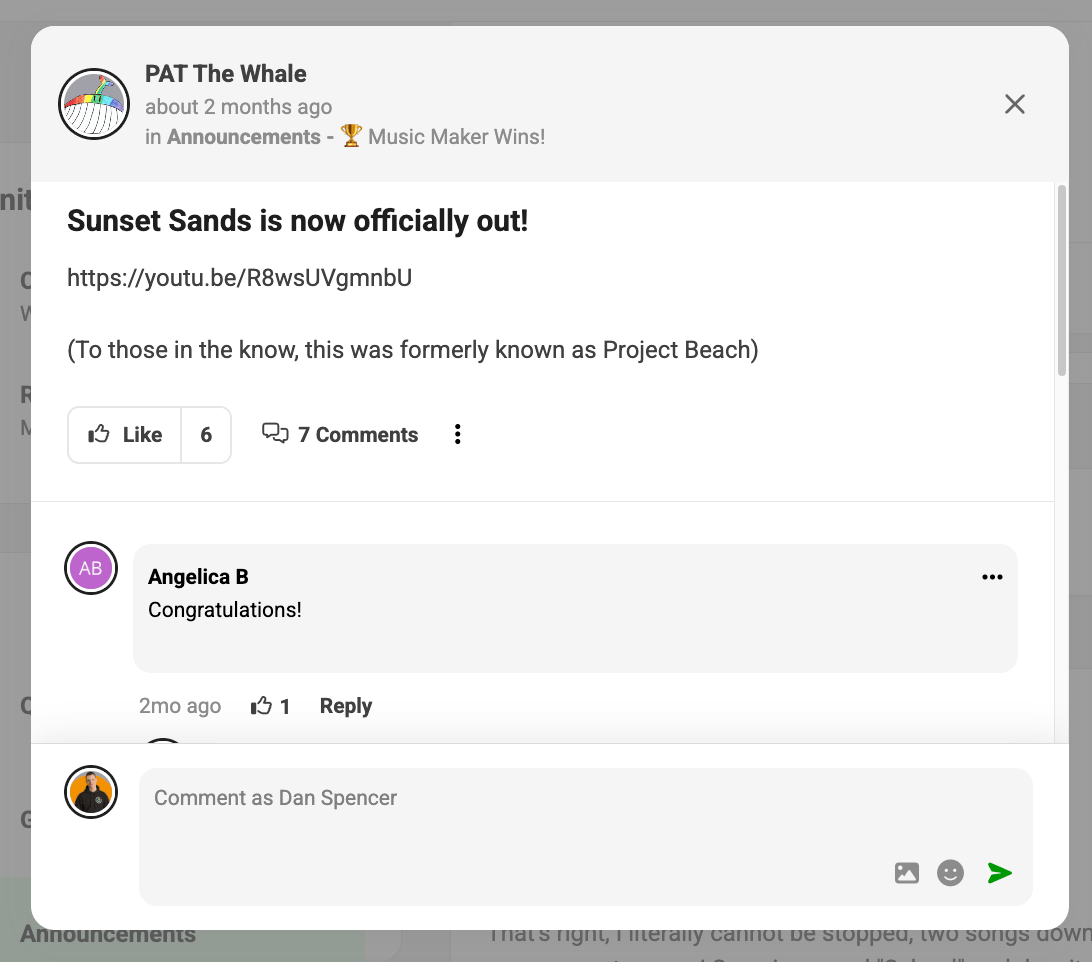Screen dimensions: 1092x962
Task: Attach an image to the comment
Action: (906, 873)
